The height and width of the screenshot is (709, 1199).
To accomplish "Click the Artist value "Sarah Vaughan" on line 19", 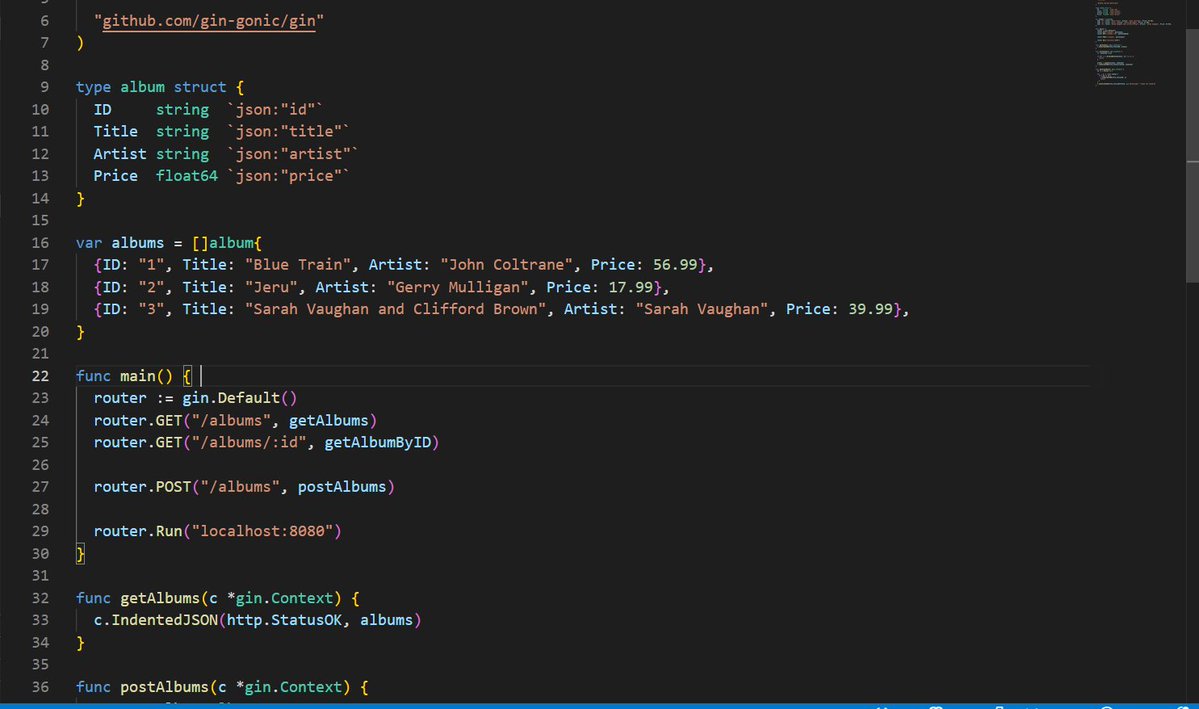I will coord(702,309).
